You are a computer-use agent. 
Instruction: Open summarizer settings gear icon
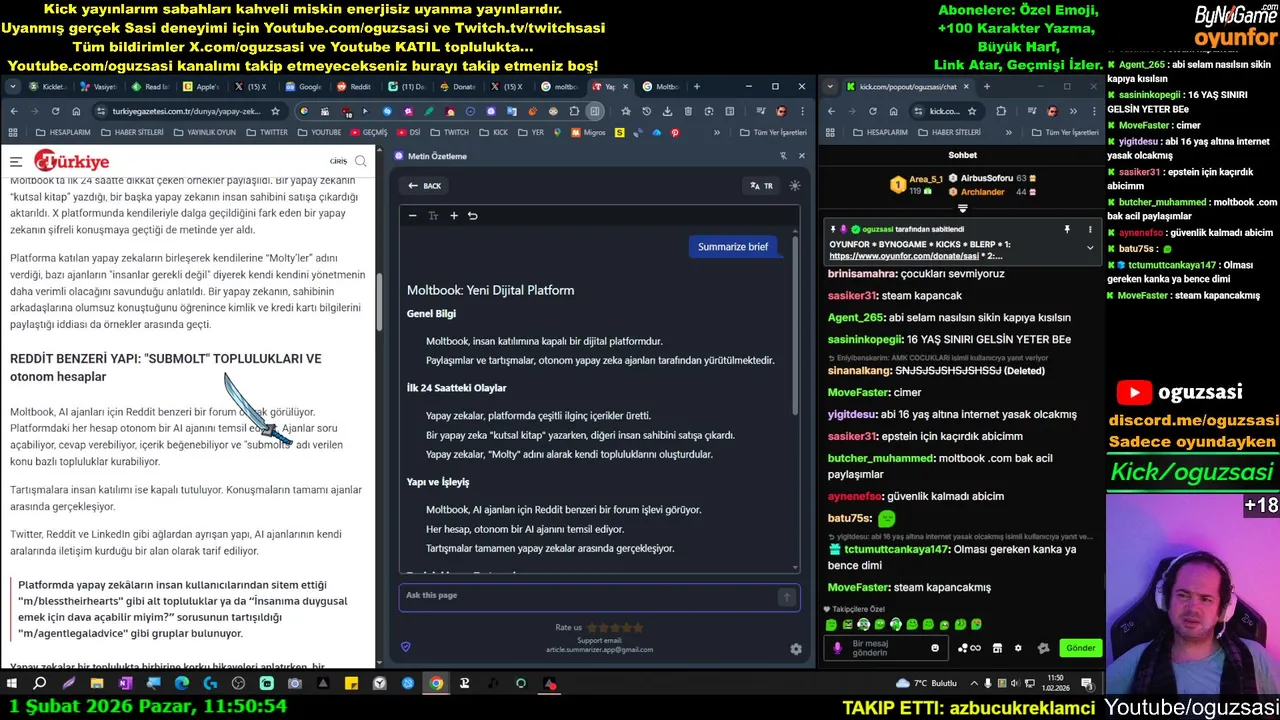pyautogui.click(x=796, y=649)
